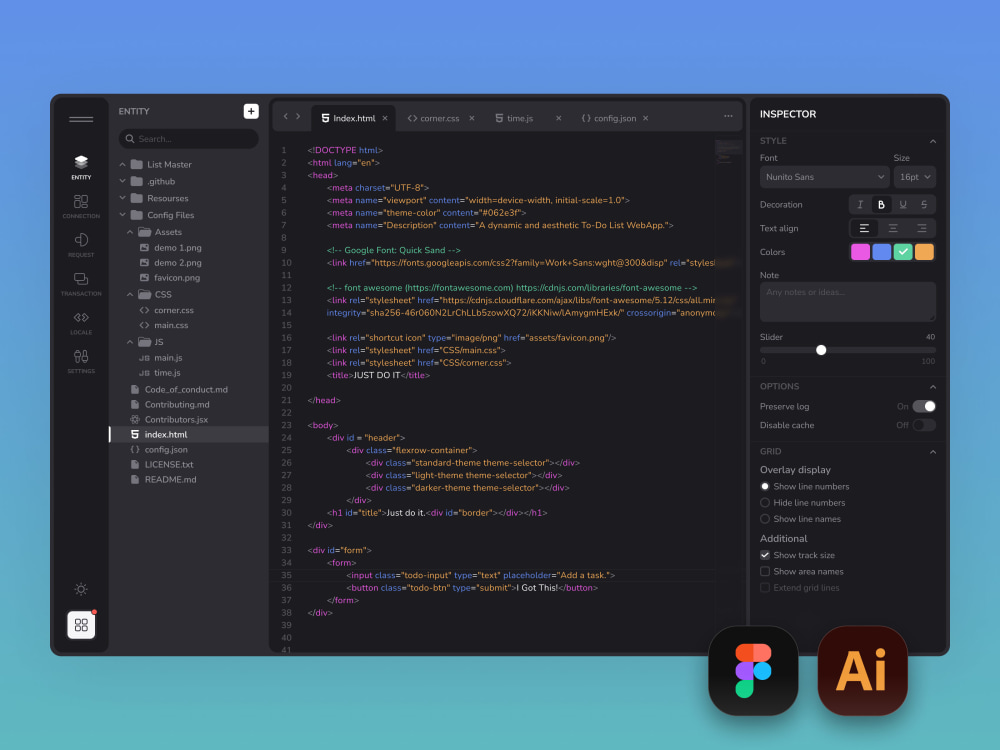
Task: Uncheck Show track size checkbox
Action: click(x=765, y=555)
